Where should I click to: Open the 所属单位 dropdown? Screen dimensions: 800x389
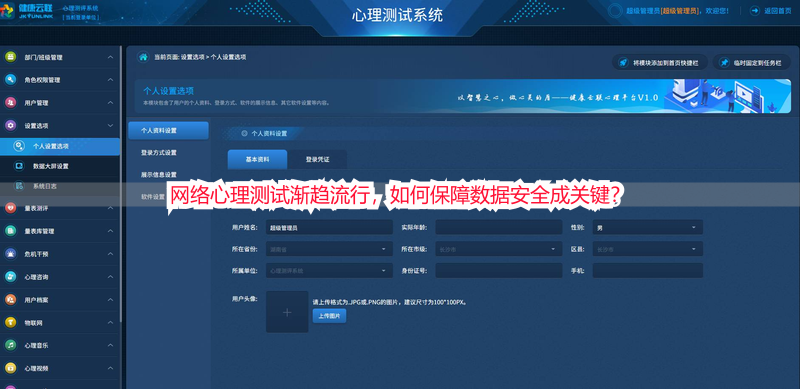tap(329, 271)
